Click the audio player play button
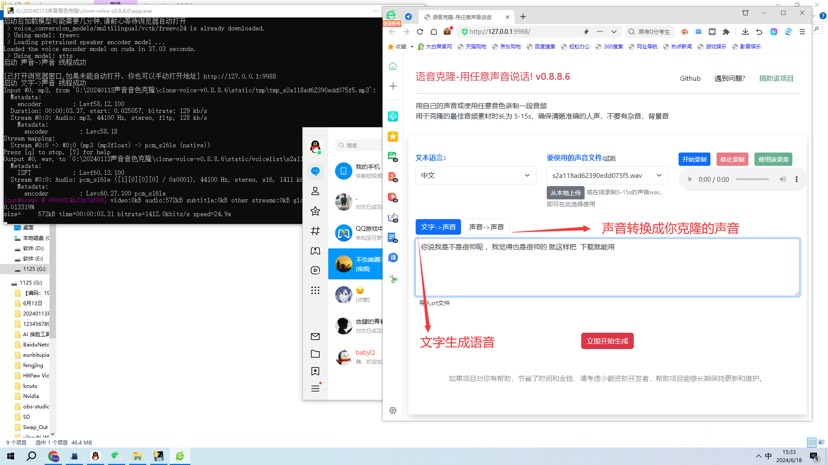828x465 pixels. 689,180
